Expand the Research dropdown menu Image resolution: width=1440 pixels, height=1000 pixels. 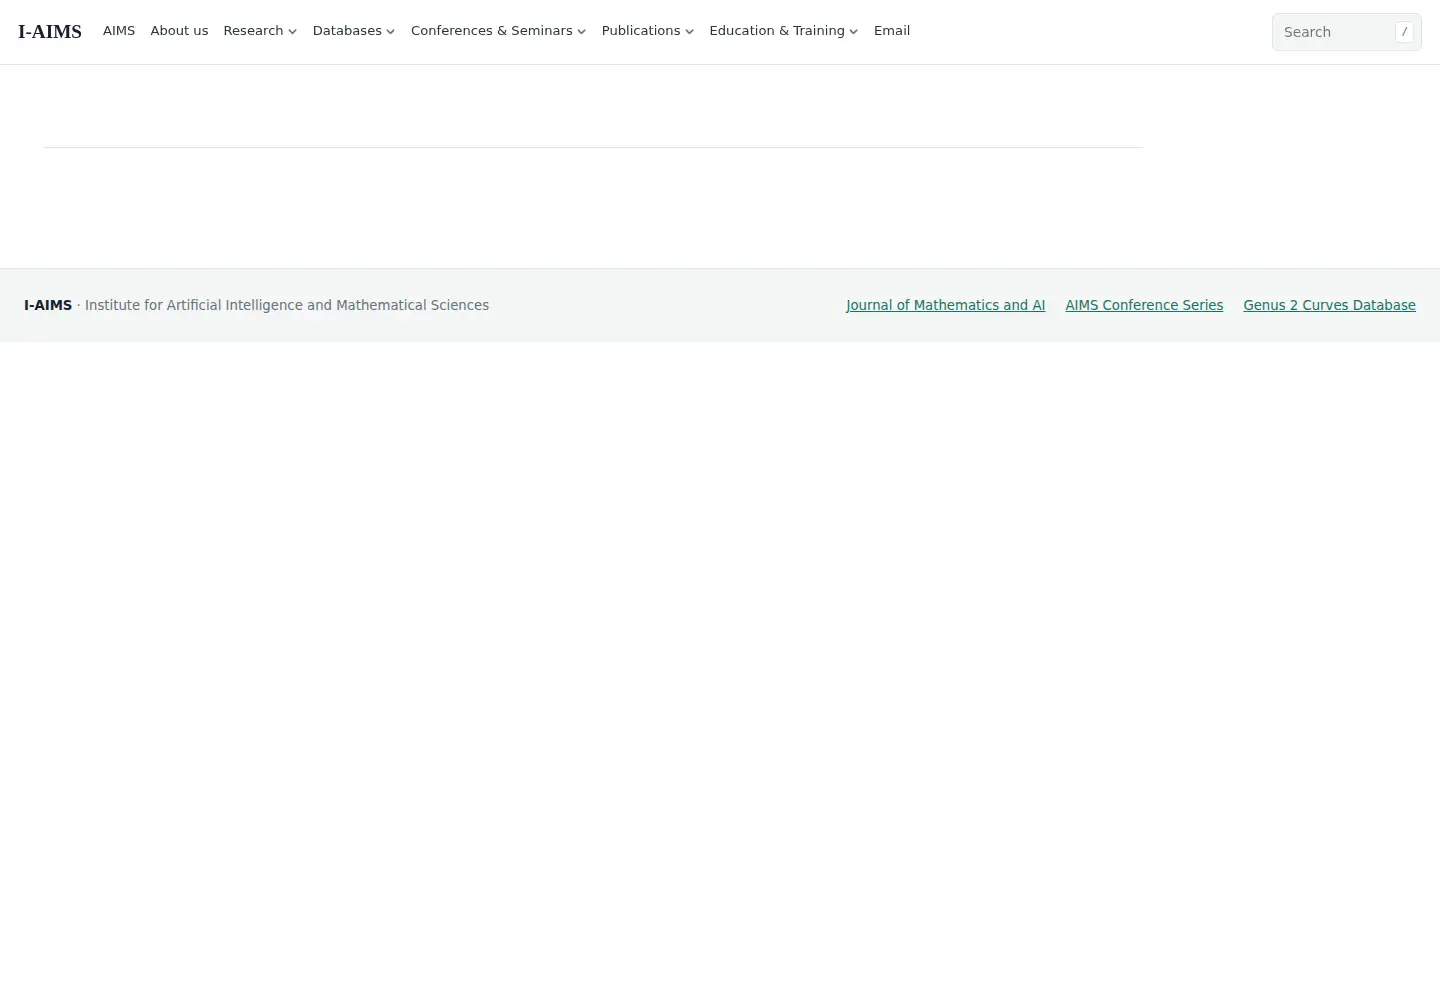pyautogui.click(x=260, y=31)
